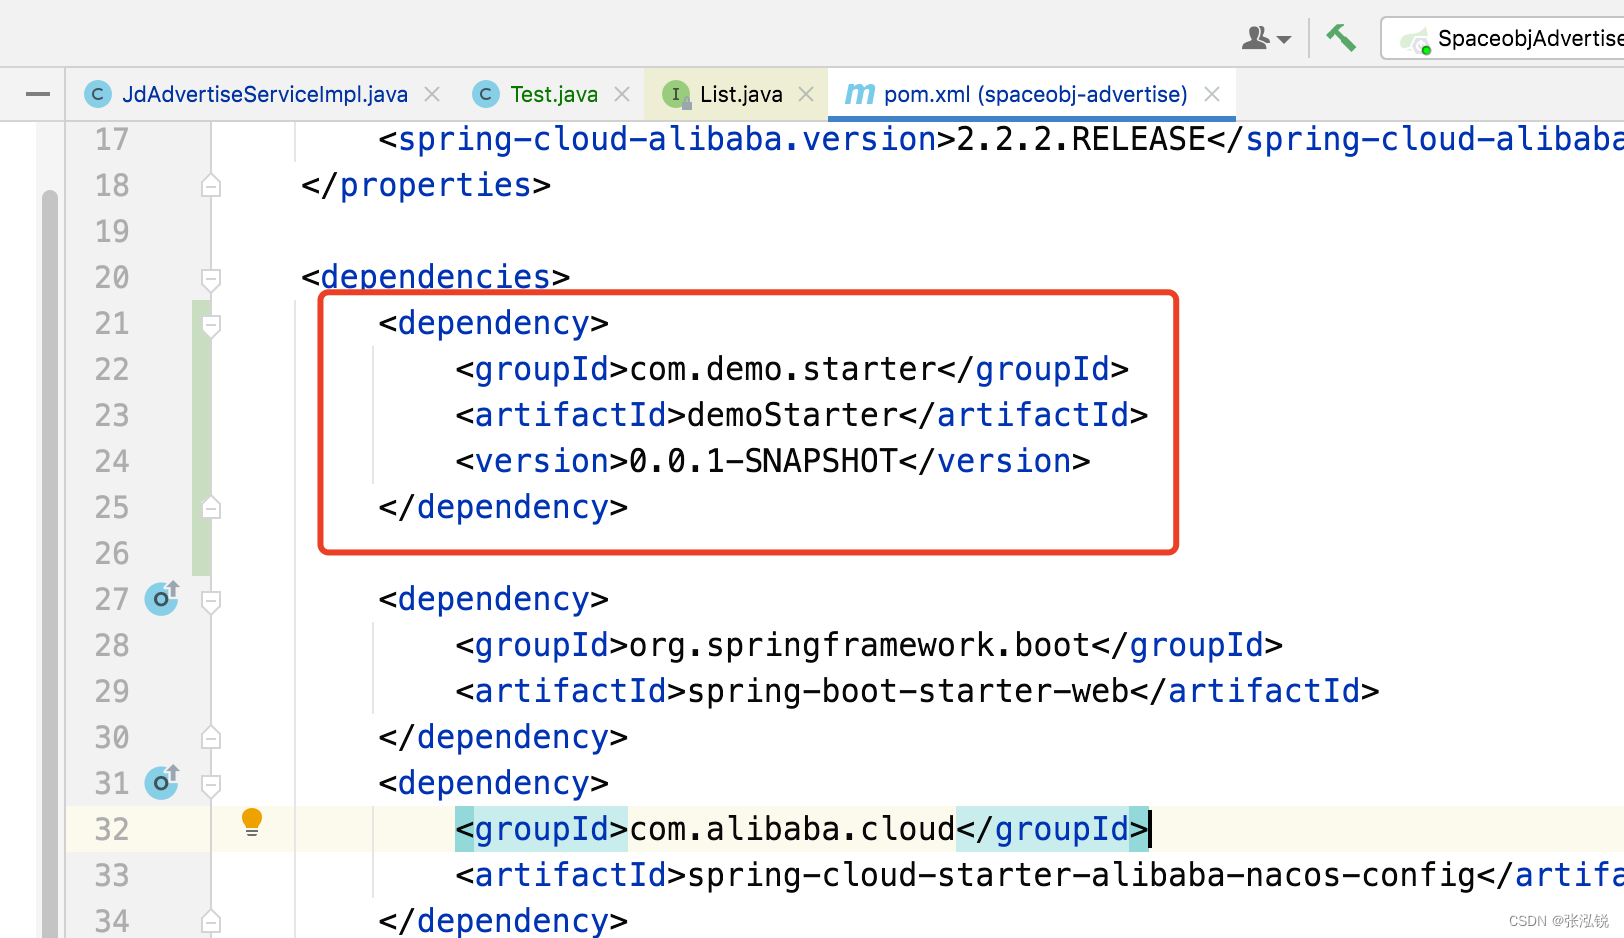Click 2.2.2.RELEASE version value on line 17
Image resolution: width=1624 pixels, height=938 pixels.
(x=1081, y=139)
